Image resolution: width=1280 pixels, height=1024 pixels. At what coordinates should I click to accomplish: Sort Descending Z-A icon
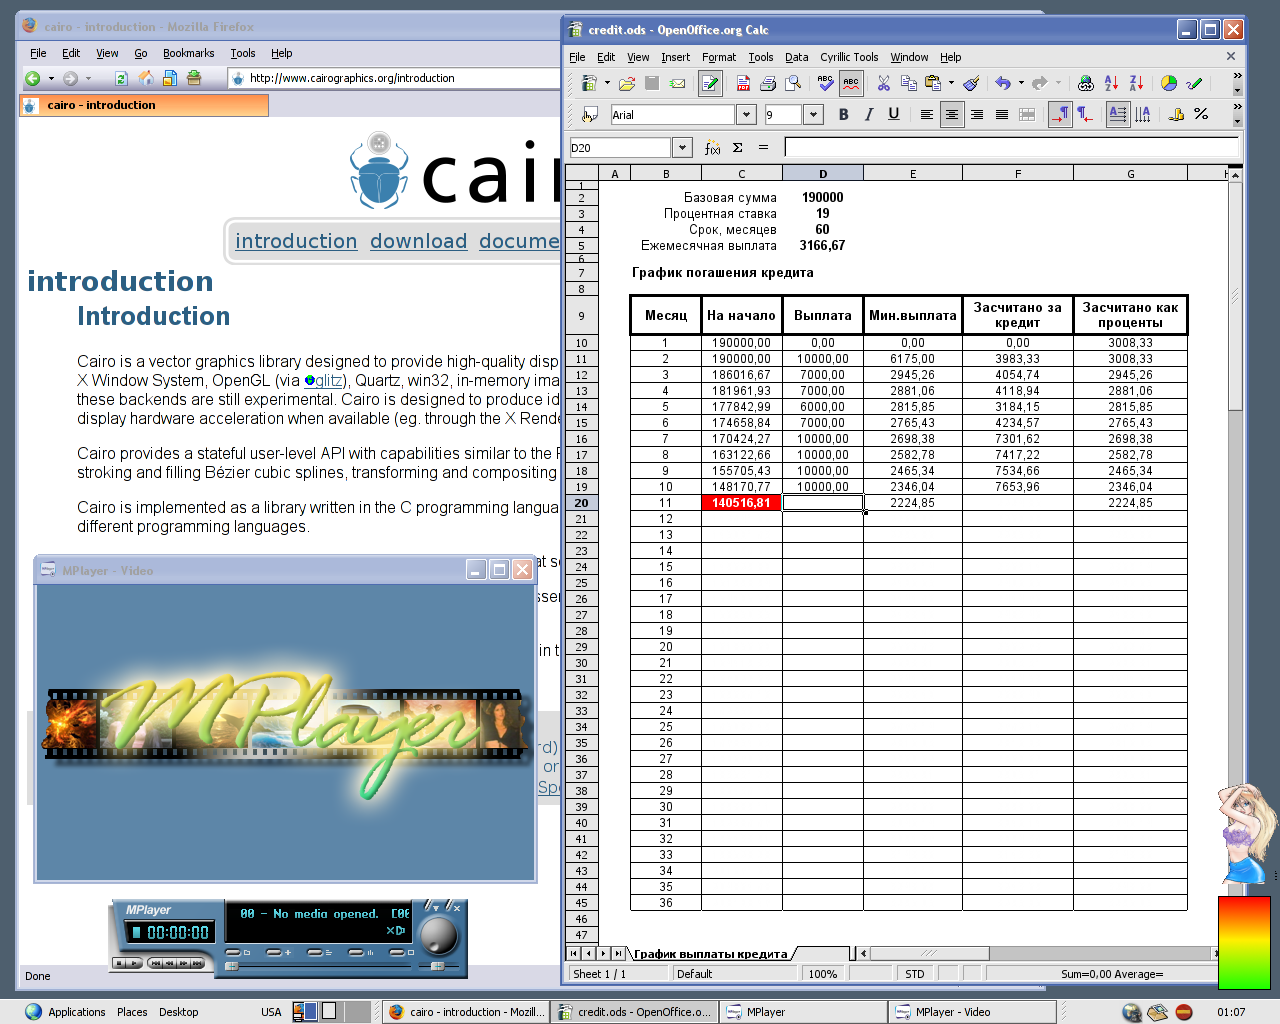pos(1136,84)
